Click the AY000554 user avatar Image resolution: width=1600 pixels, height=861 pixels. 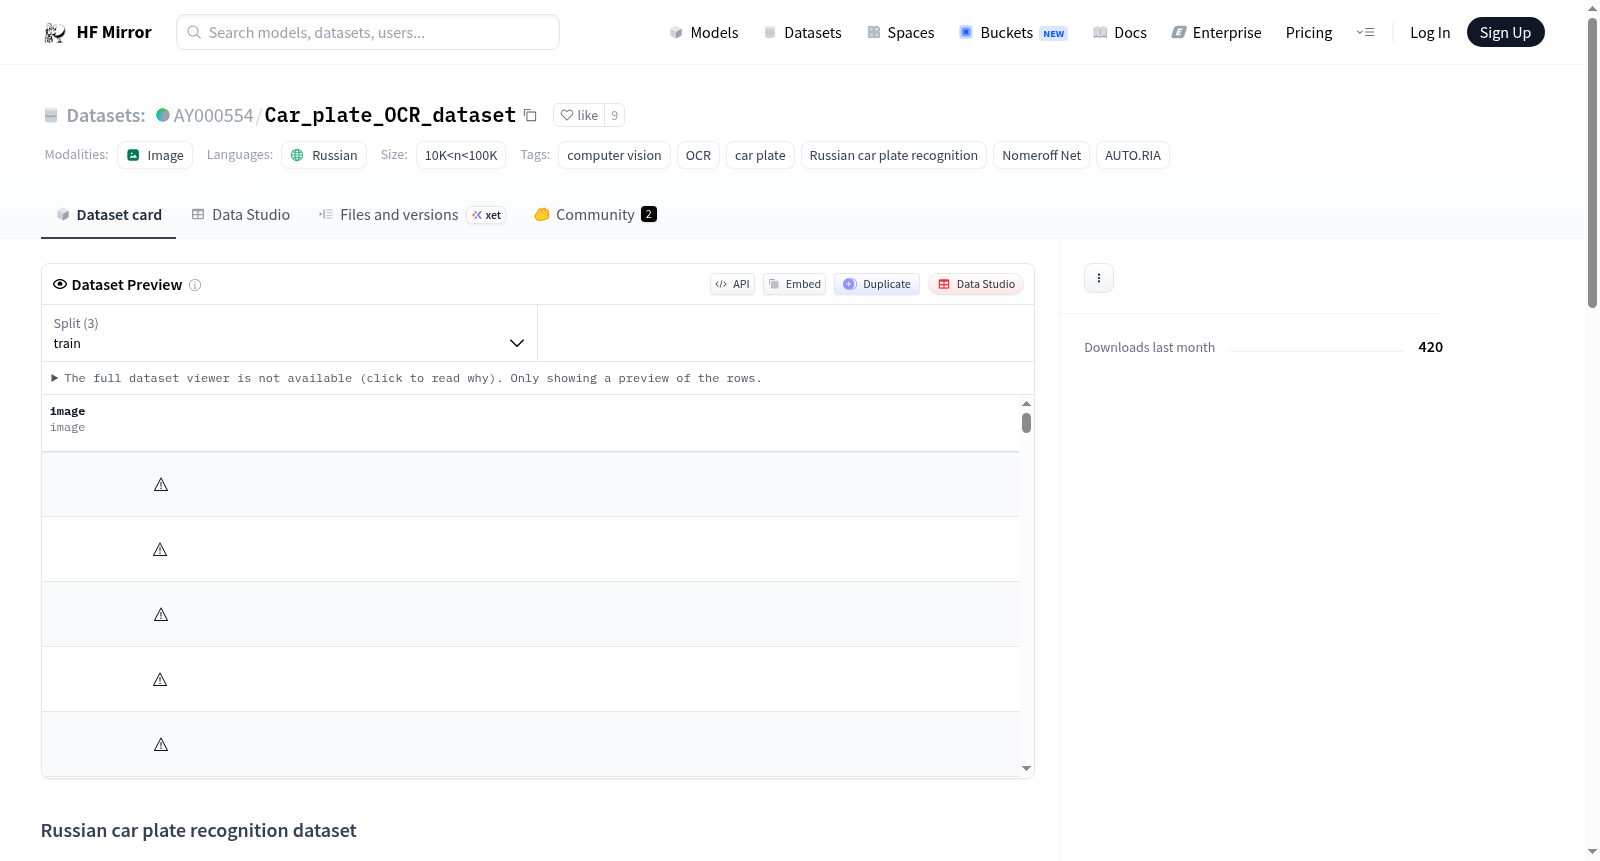coord(163,115)
